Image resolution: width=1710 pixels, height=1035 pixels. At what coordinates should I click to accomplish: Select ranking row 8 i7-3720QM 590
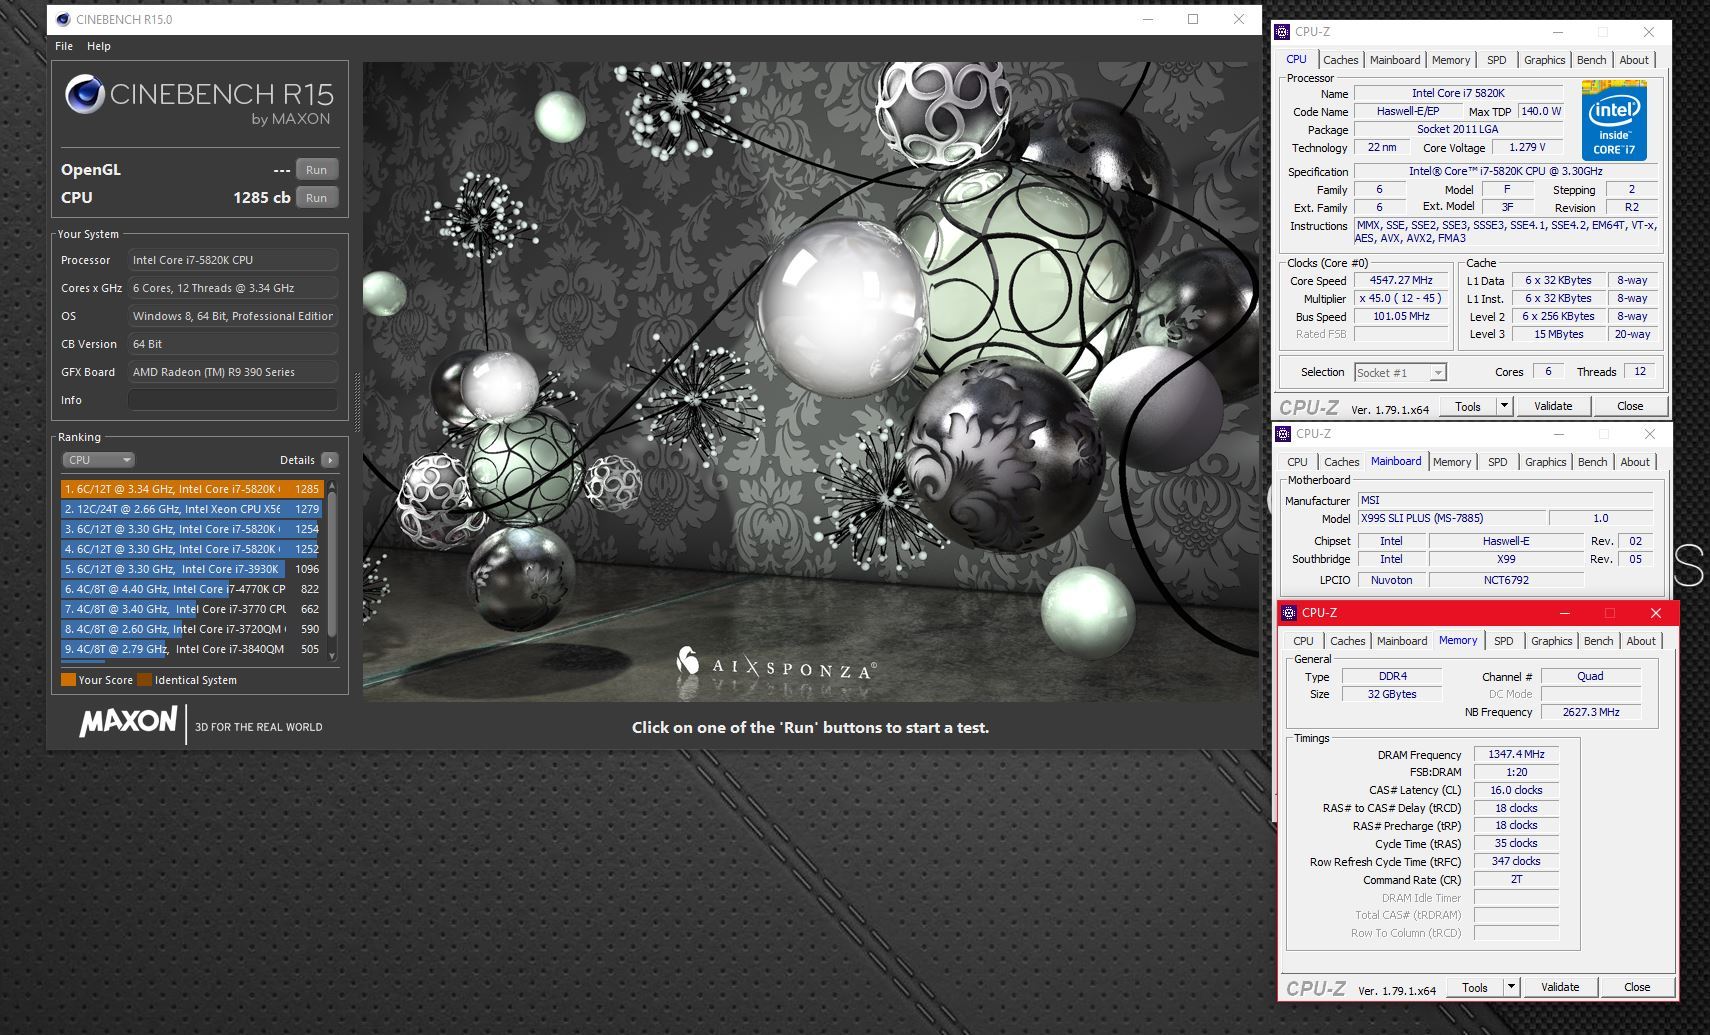coord(192,629)
